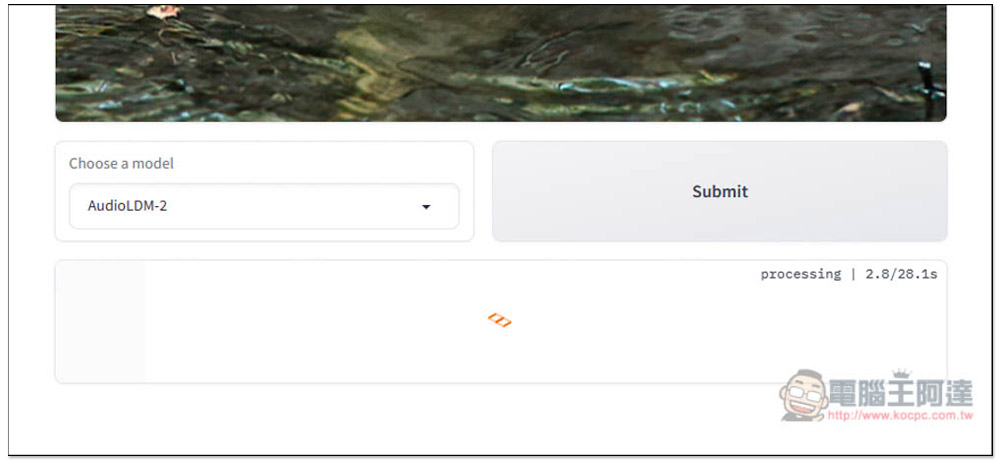Click the 2.8/28.1s progress timer
1000x461 pixels.
pos(901,274)
